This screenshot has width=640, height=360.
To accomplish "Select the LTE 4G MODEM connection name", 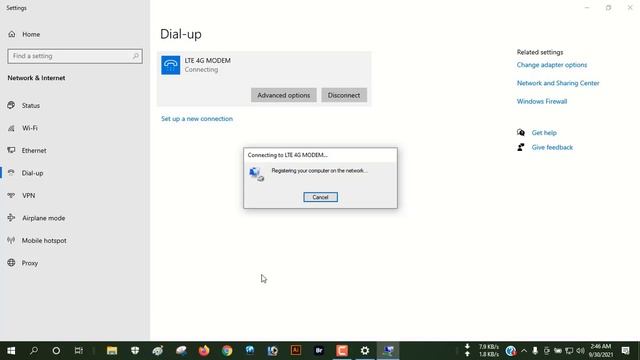I will coord(207,60).
